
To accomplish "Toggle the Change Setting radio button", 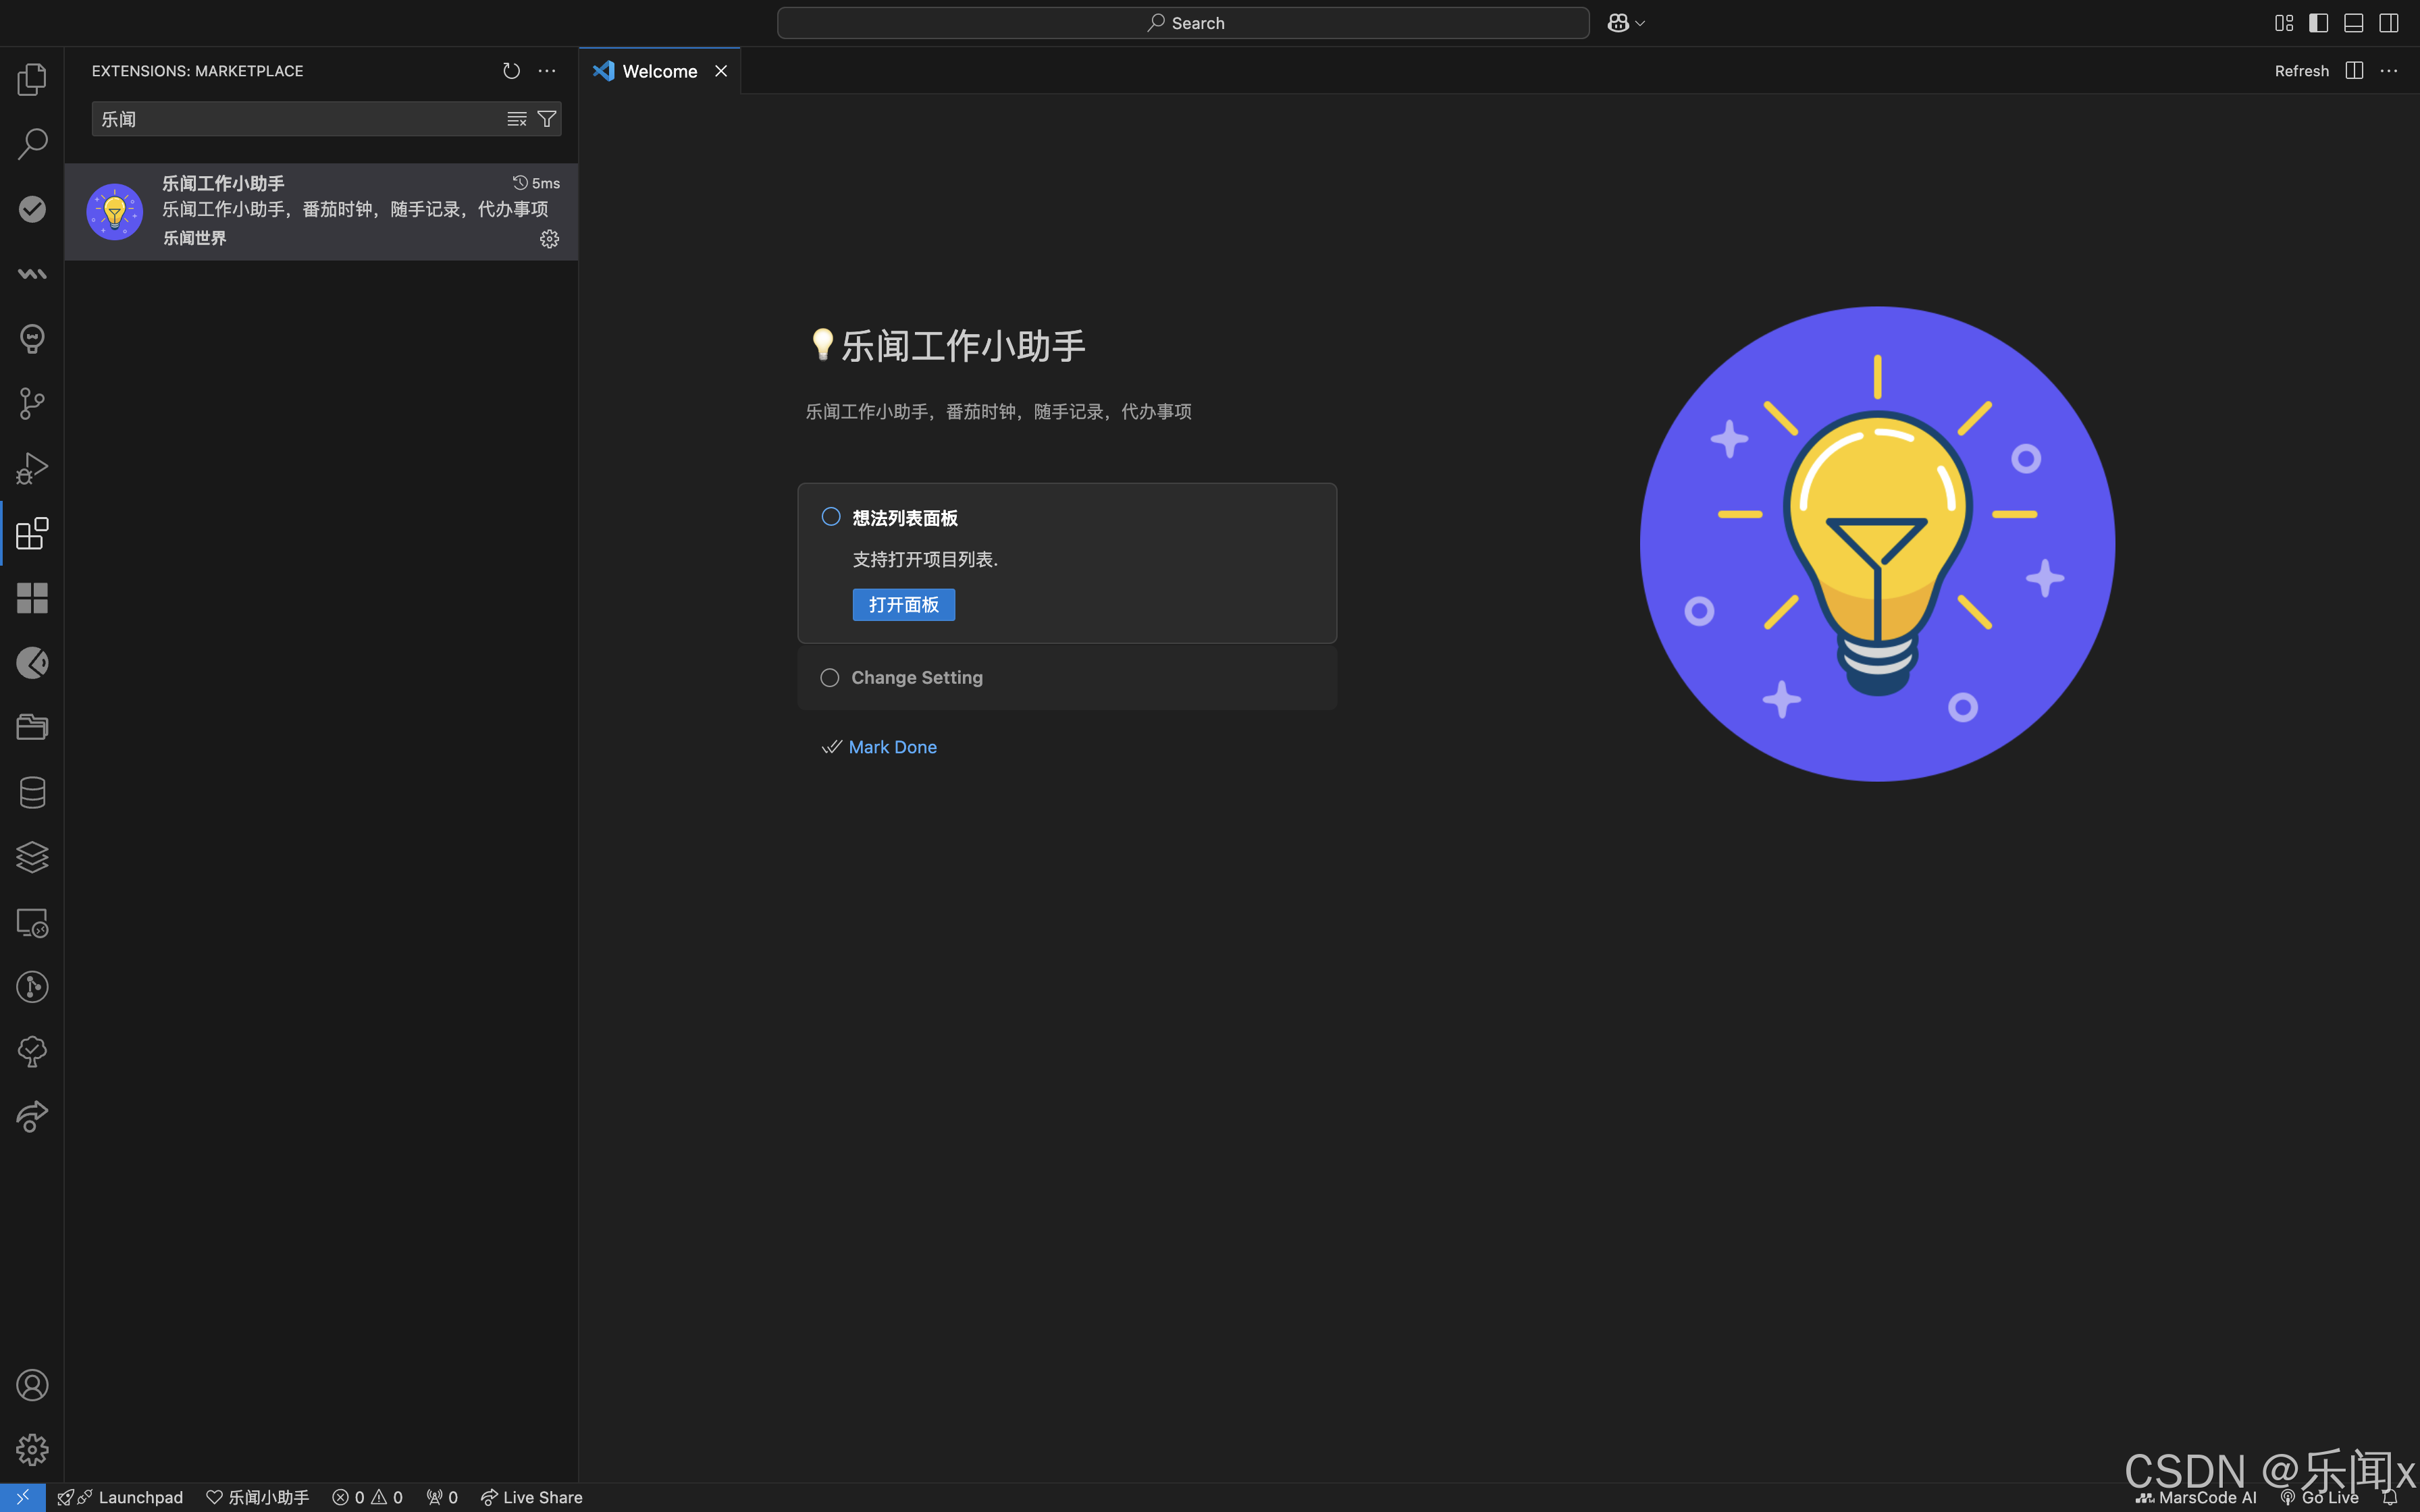I will (828, 676).
